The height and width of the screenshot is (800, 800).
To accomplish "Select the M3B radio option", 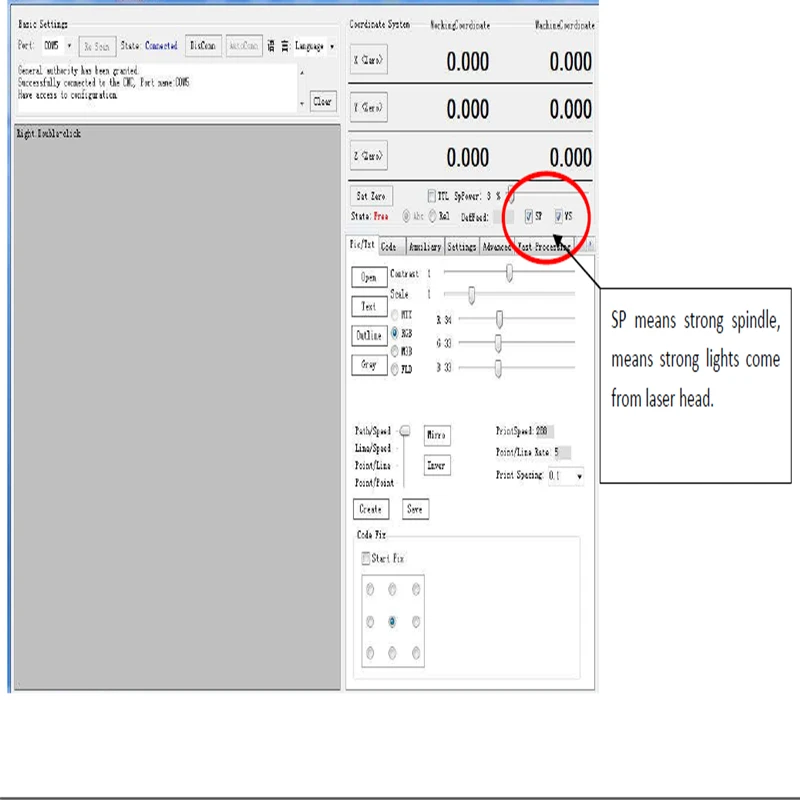I will coord(395,351).
